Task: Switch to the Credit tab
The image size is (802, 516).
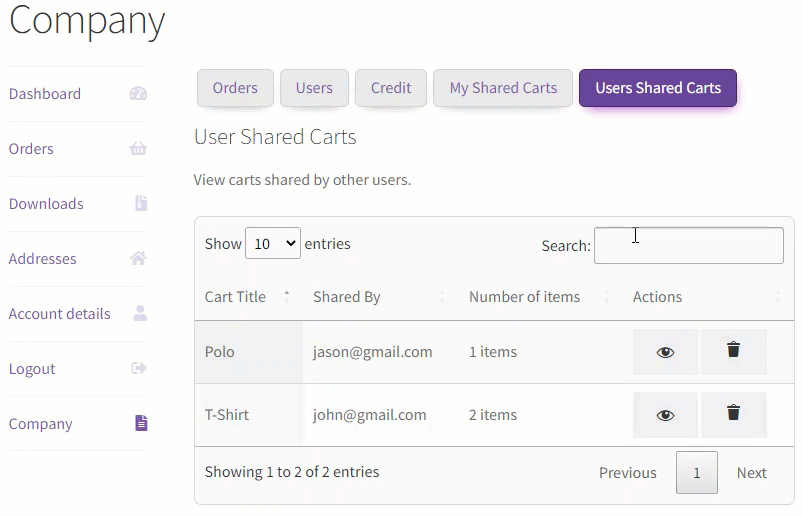Action: (391, 88)
